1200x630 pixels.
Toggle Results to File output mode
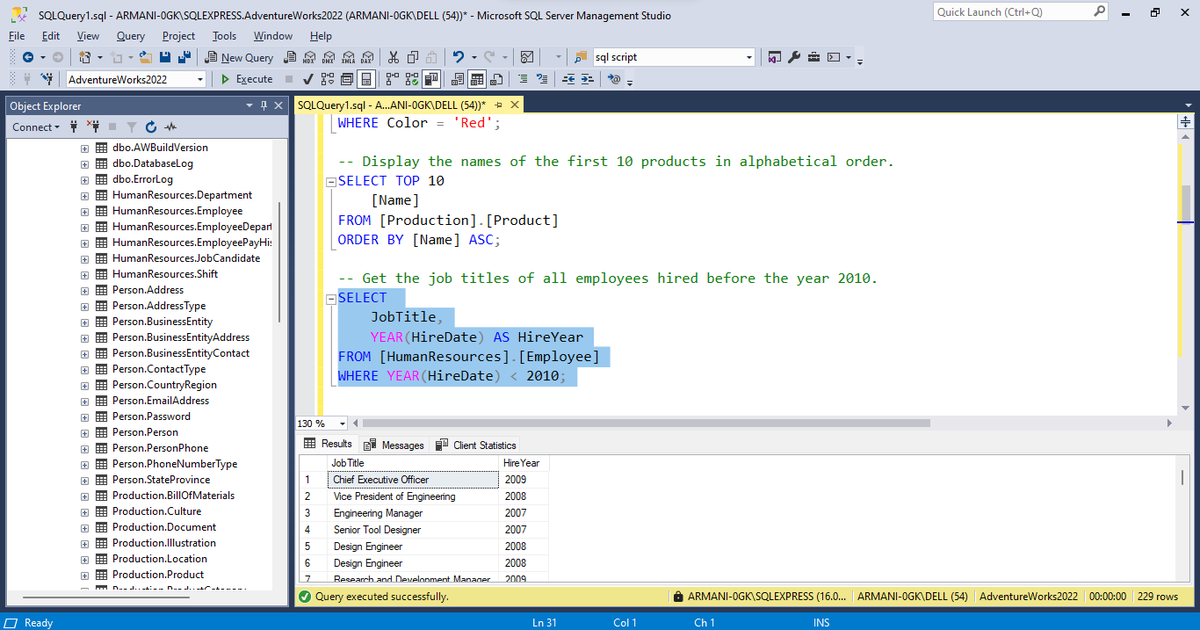(496, 79)
